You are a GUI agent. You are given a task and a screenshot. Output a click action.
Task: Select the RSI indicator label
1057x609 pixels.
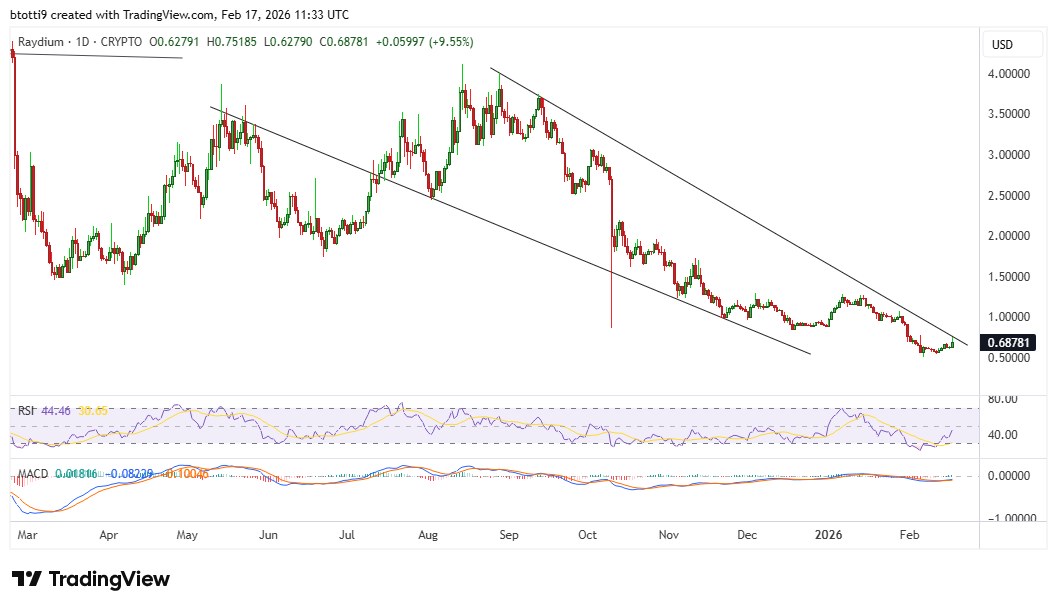coord(27,409)
